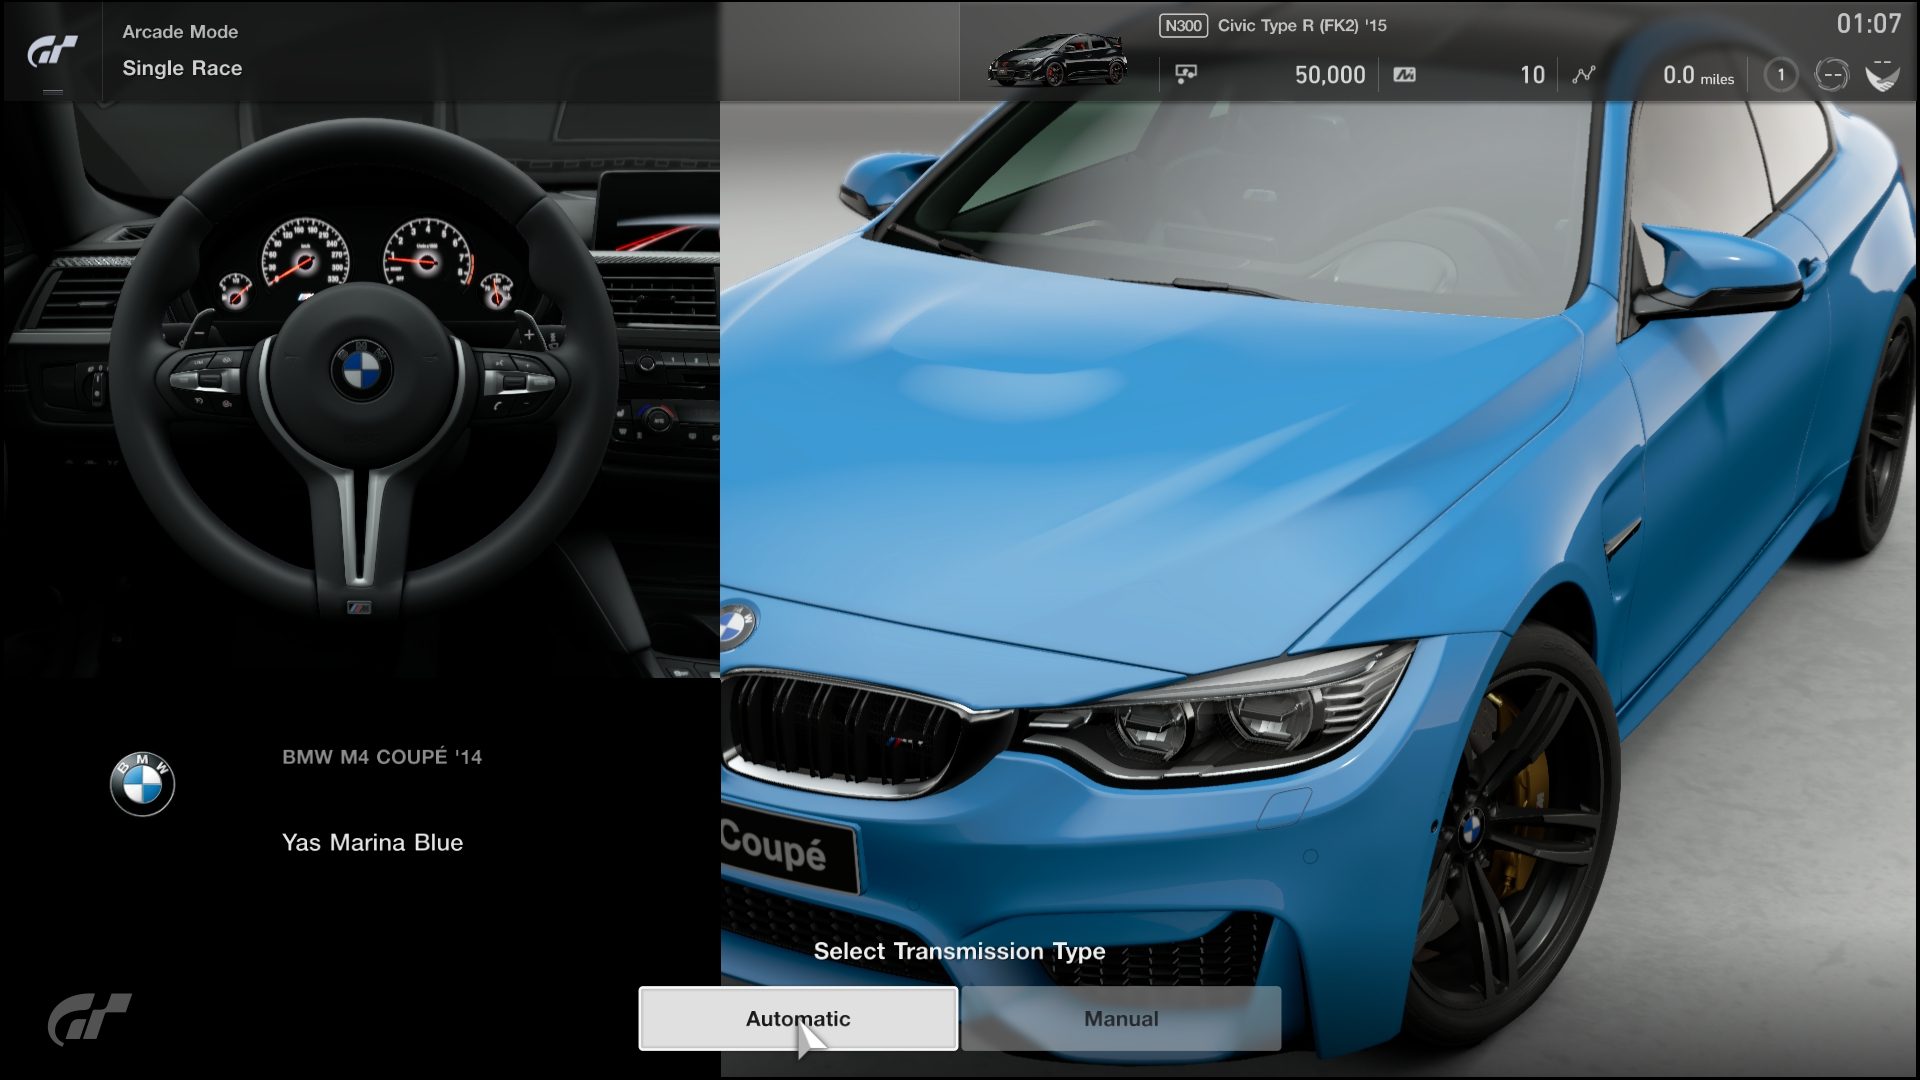Click the Arcade Mode breadcrumb label

click(180, 32)
